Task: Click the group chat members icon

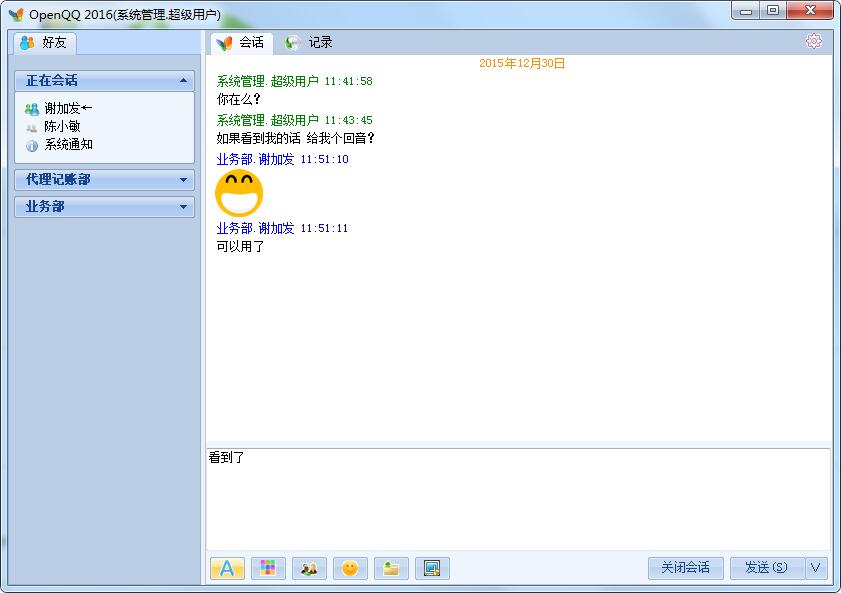Action: (308, 568)
